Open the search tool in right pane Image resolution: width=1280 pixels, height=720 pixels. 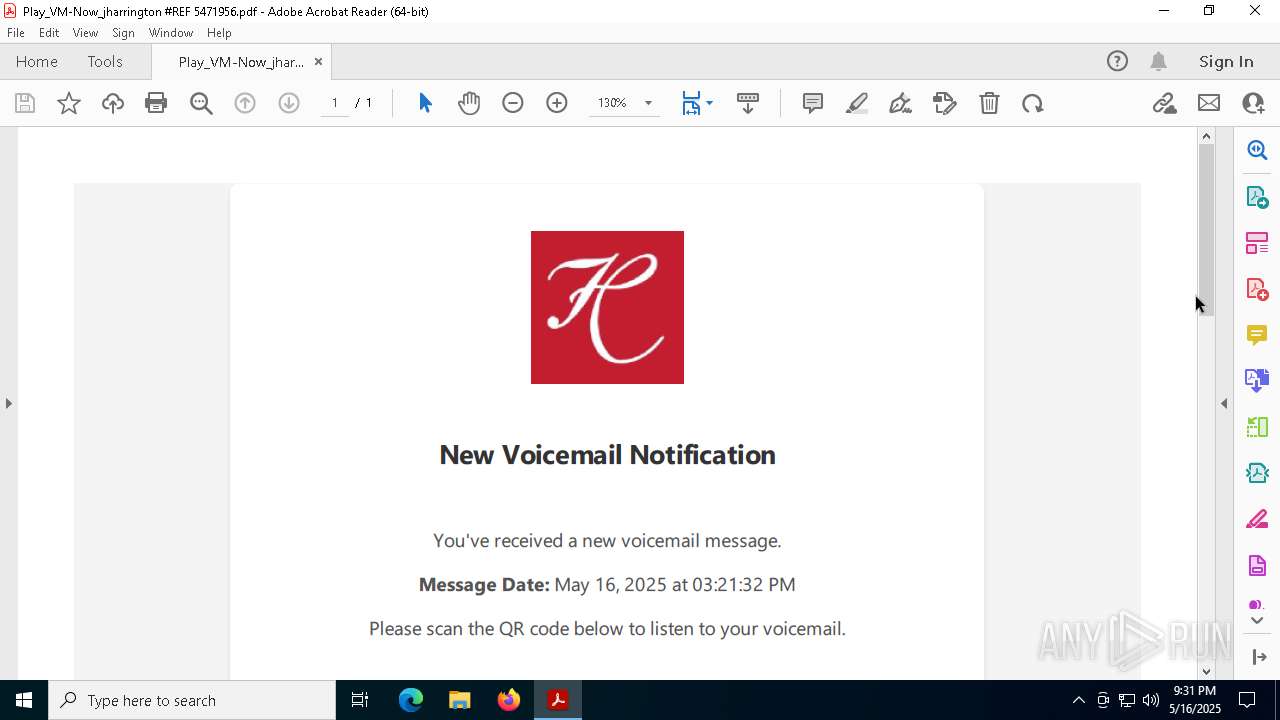coord(1257,150)
